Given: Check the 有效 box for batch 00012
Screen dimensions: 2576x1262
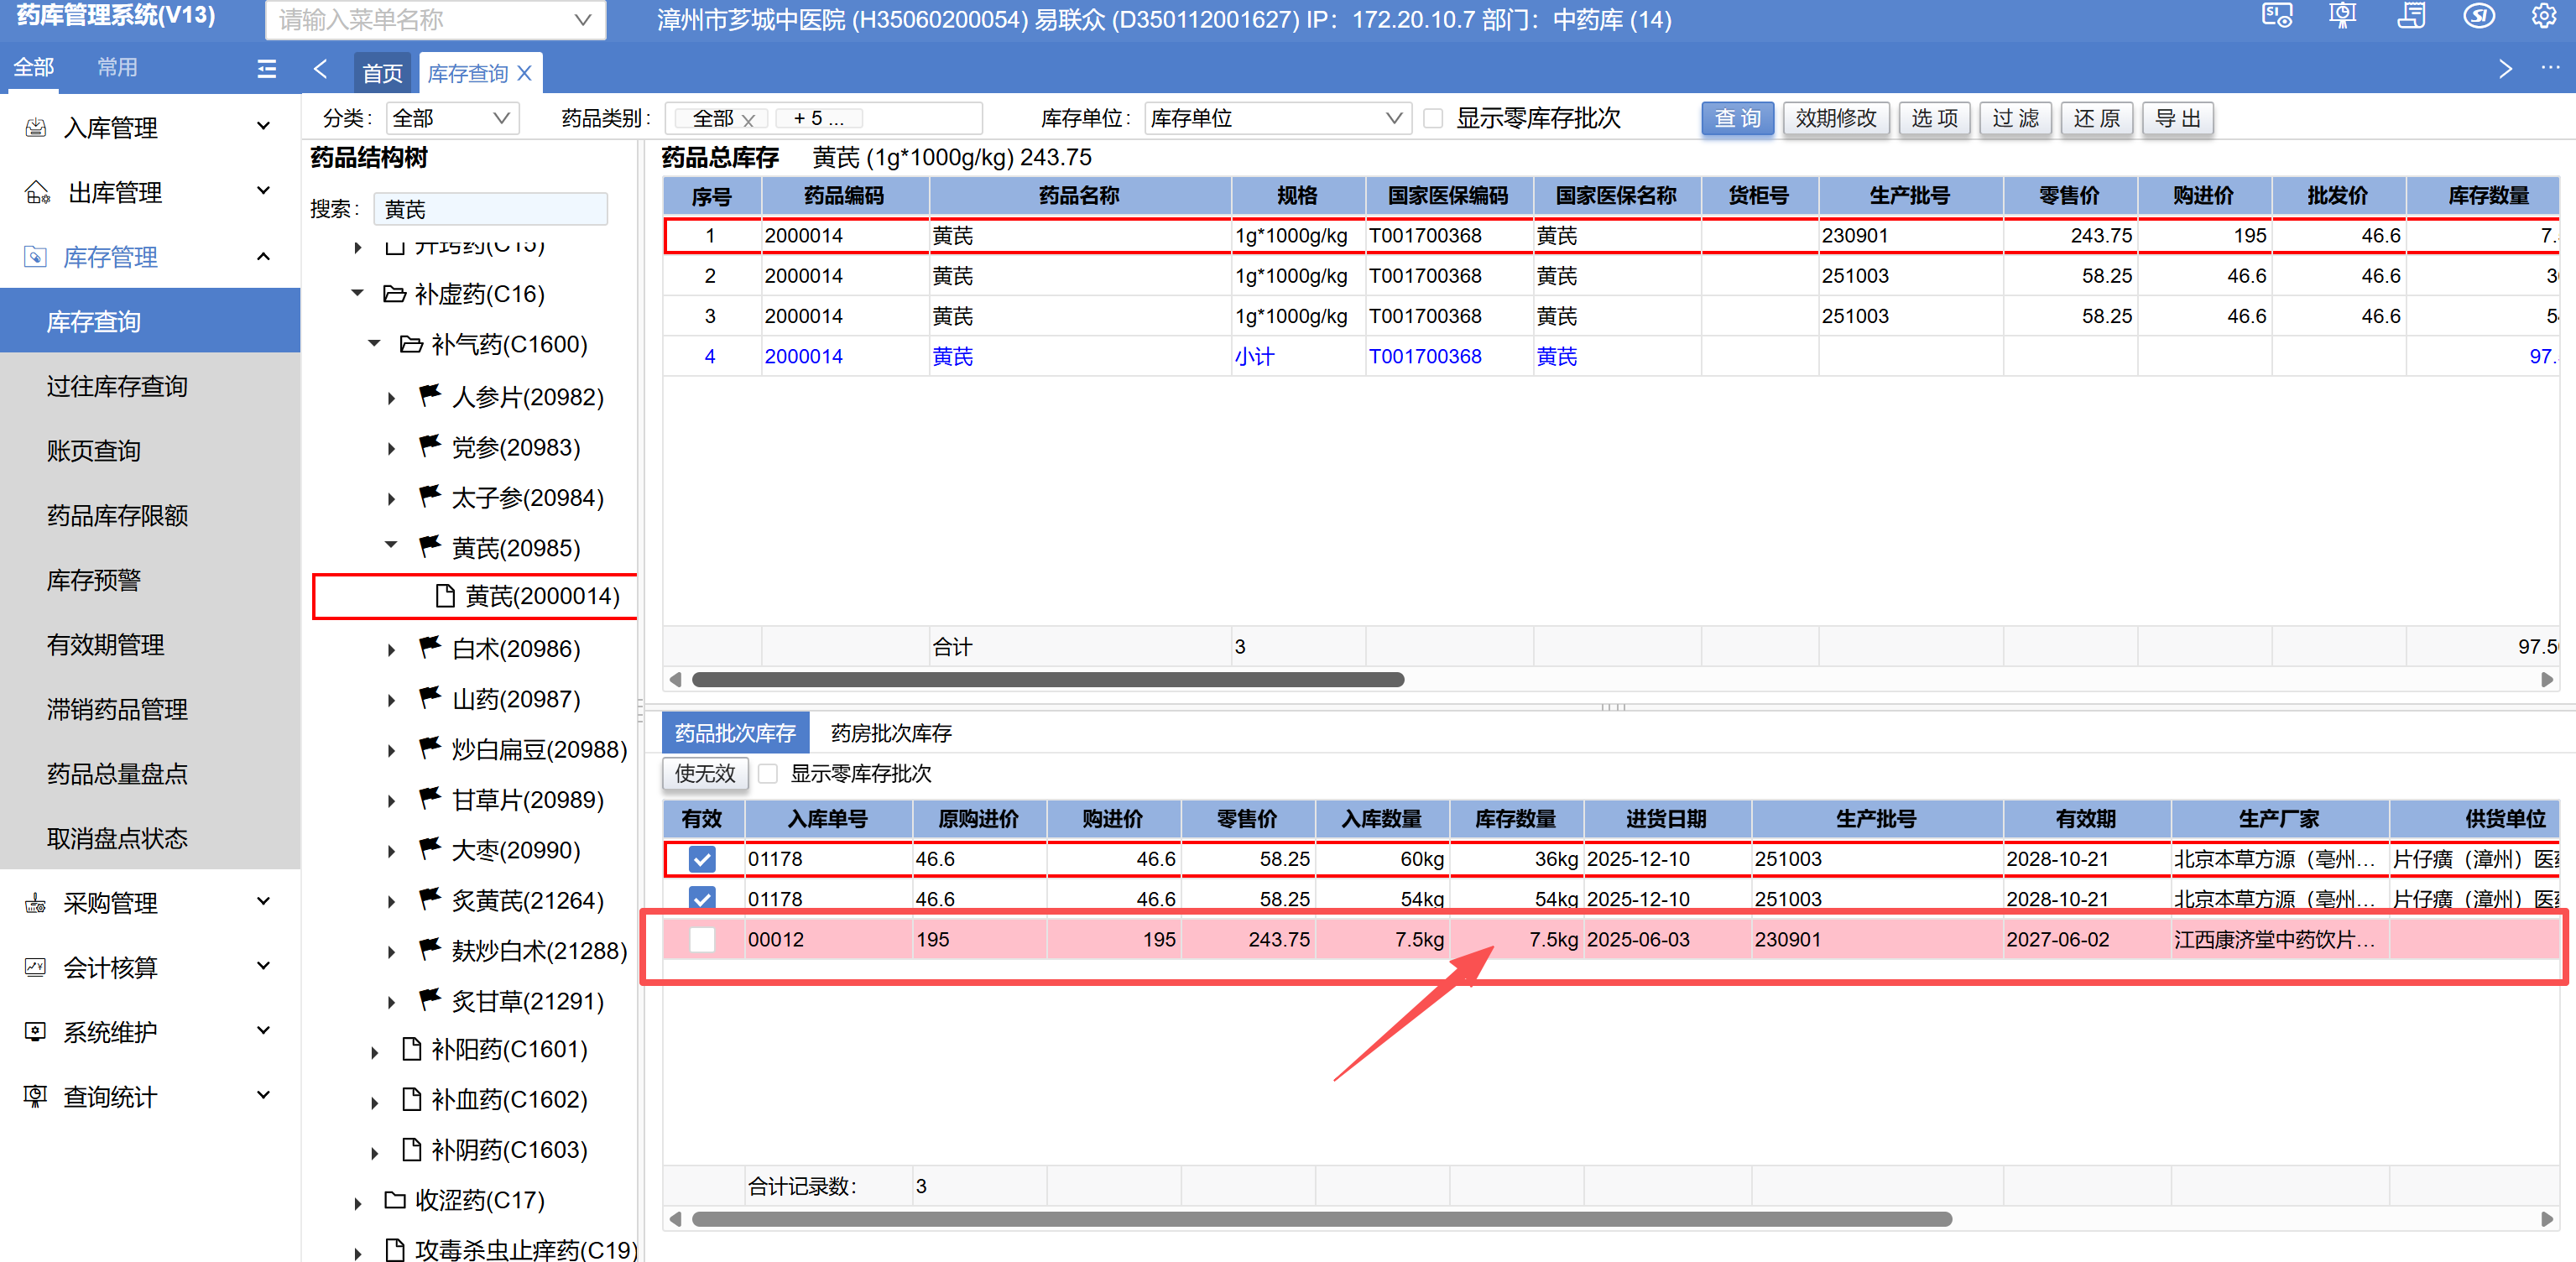Looking at the screenshot, I should coord(702,939).
